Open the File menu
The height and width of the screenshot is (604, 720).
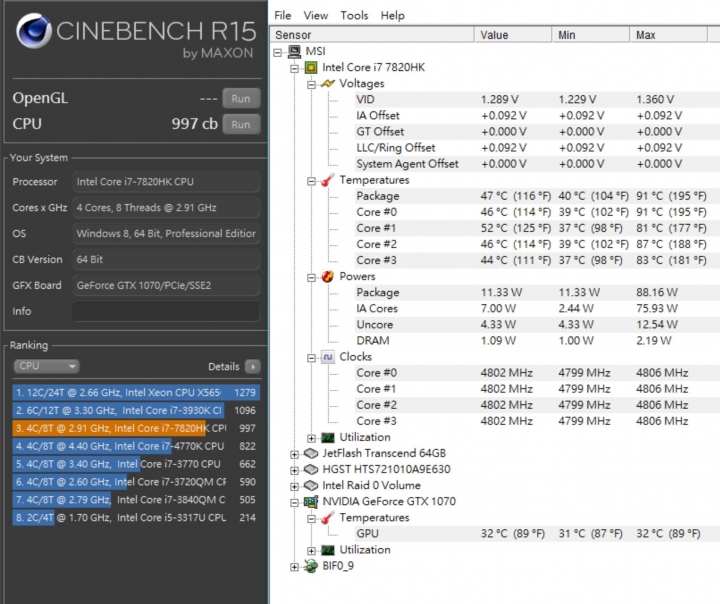point(282,16)
